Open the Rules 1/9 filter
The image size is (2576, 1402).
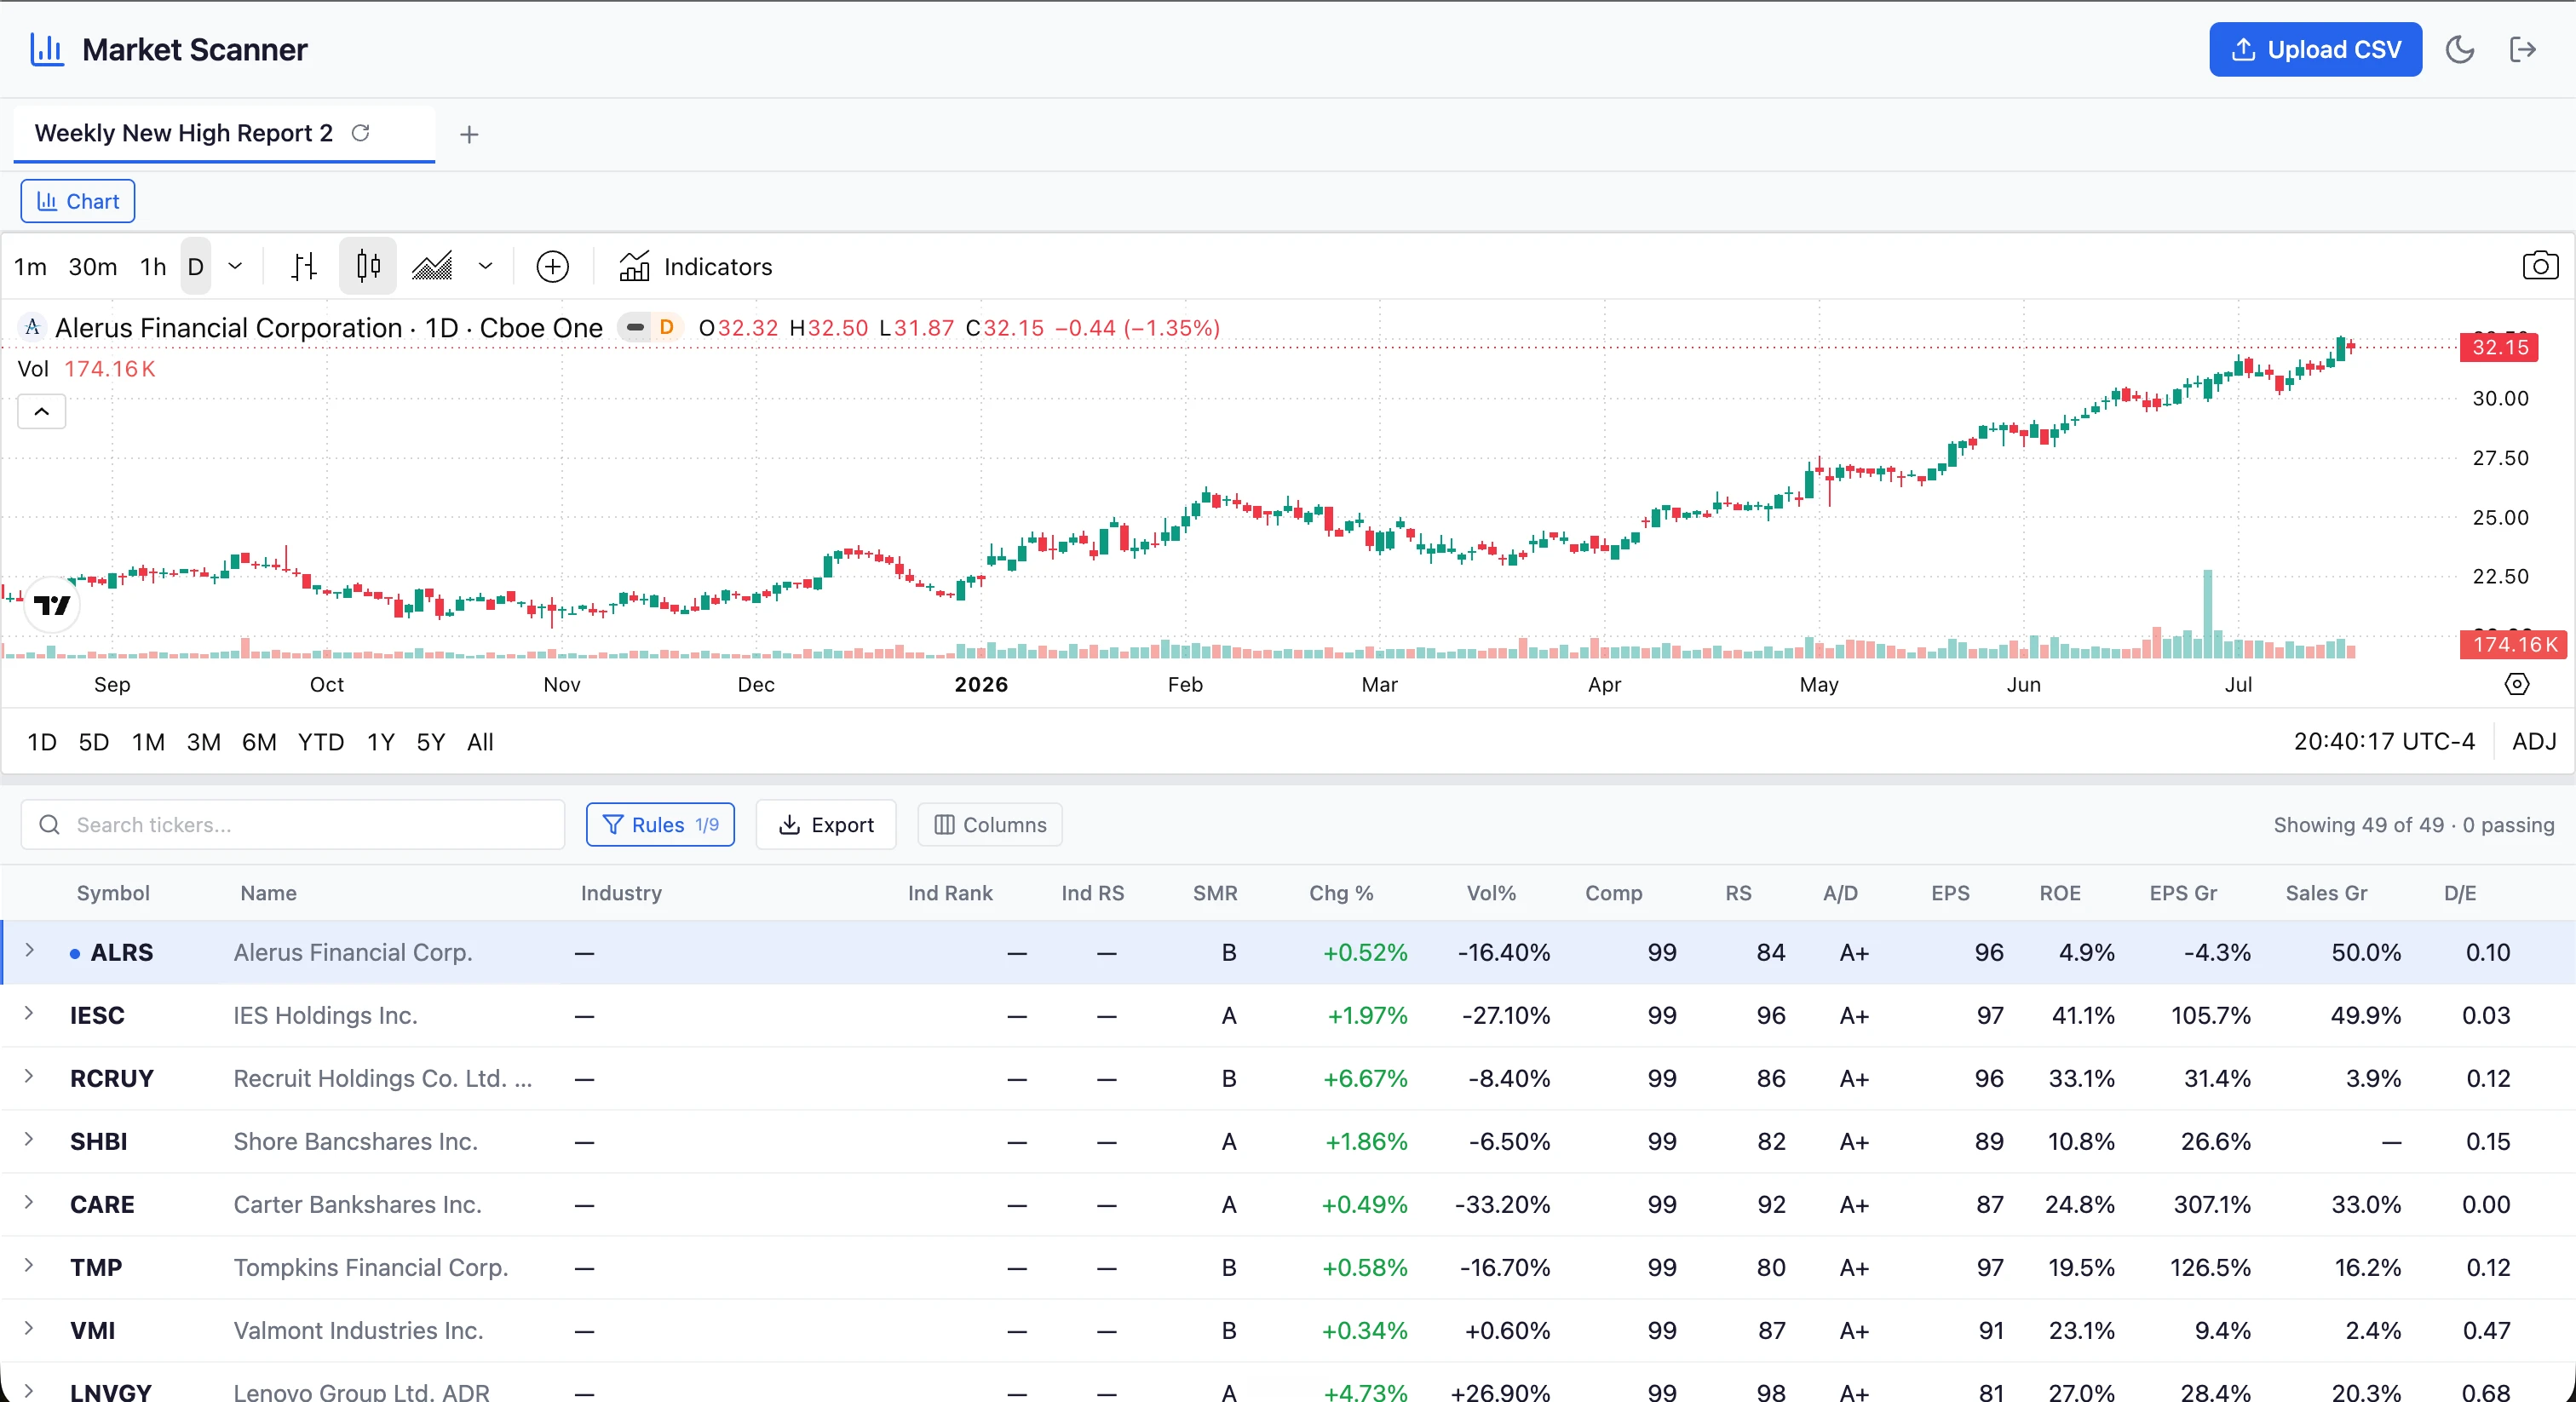click(x=660, y=825)
